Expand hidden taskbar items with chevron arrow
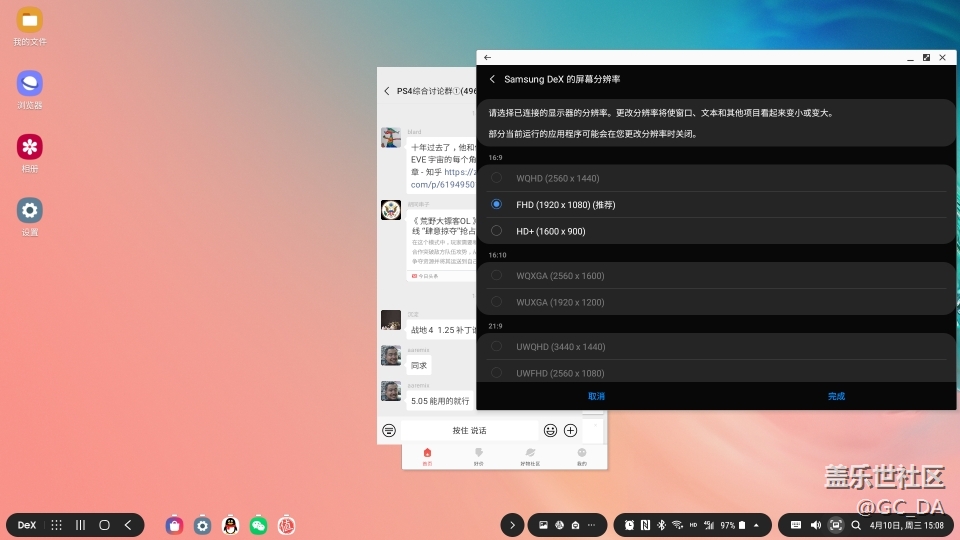The width and height of the screenshot is (960, 540). coord(512,525)
